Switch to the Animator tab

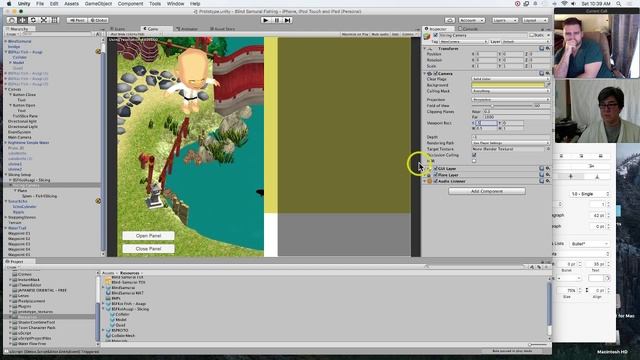[x=187, y=29]
